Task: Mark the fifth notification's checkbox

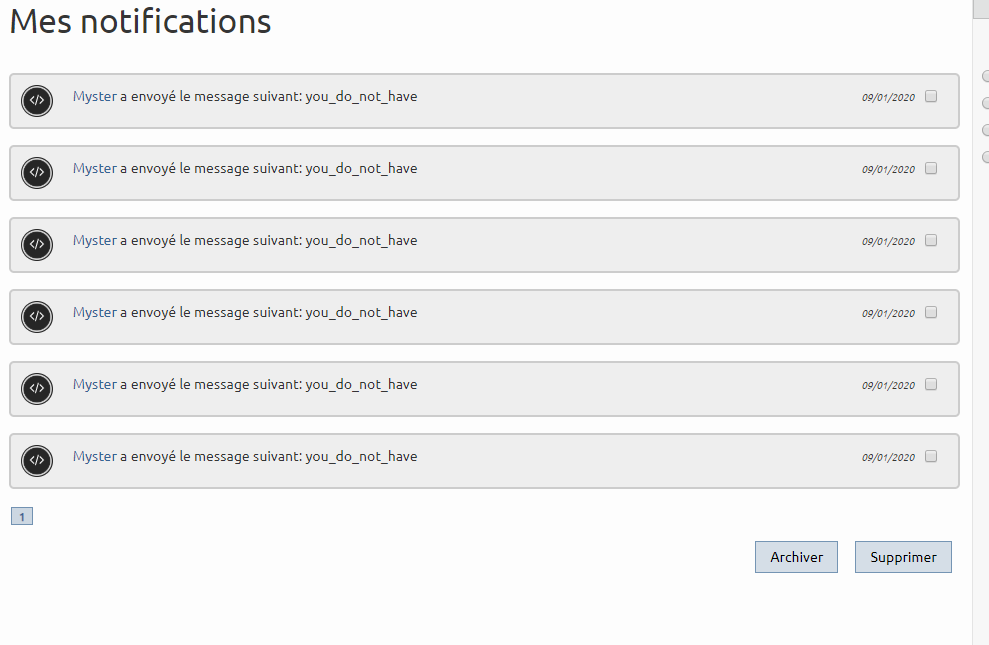Action: pyautogui.click(x=931, y=385)
